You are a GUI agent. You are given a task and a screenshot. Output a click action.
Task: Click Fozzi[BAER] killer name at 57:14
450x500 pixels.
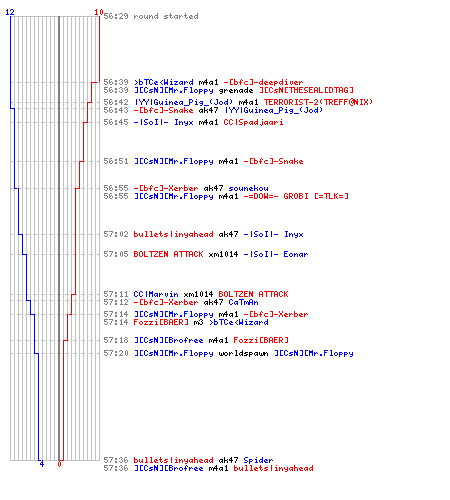pyautogui.click(x=161, y=322)
